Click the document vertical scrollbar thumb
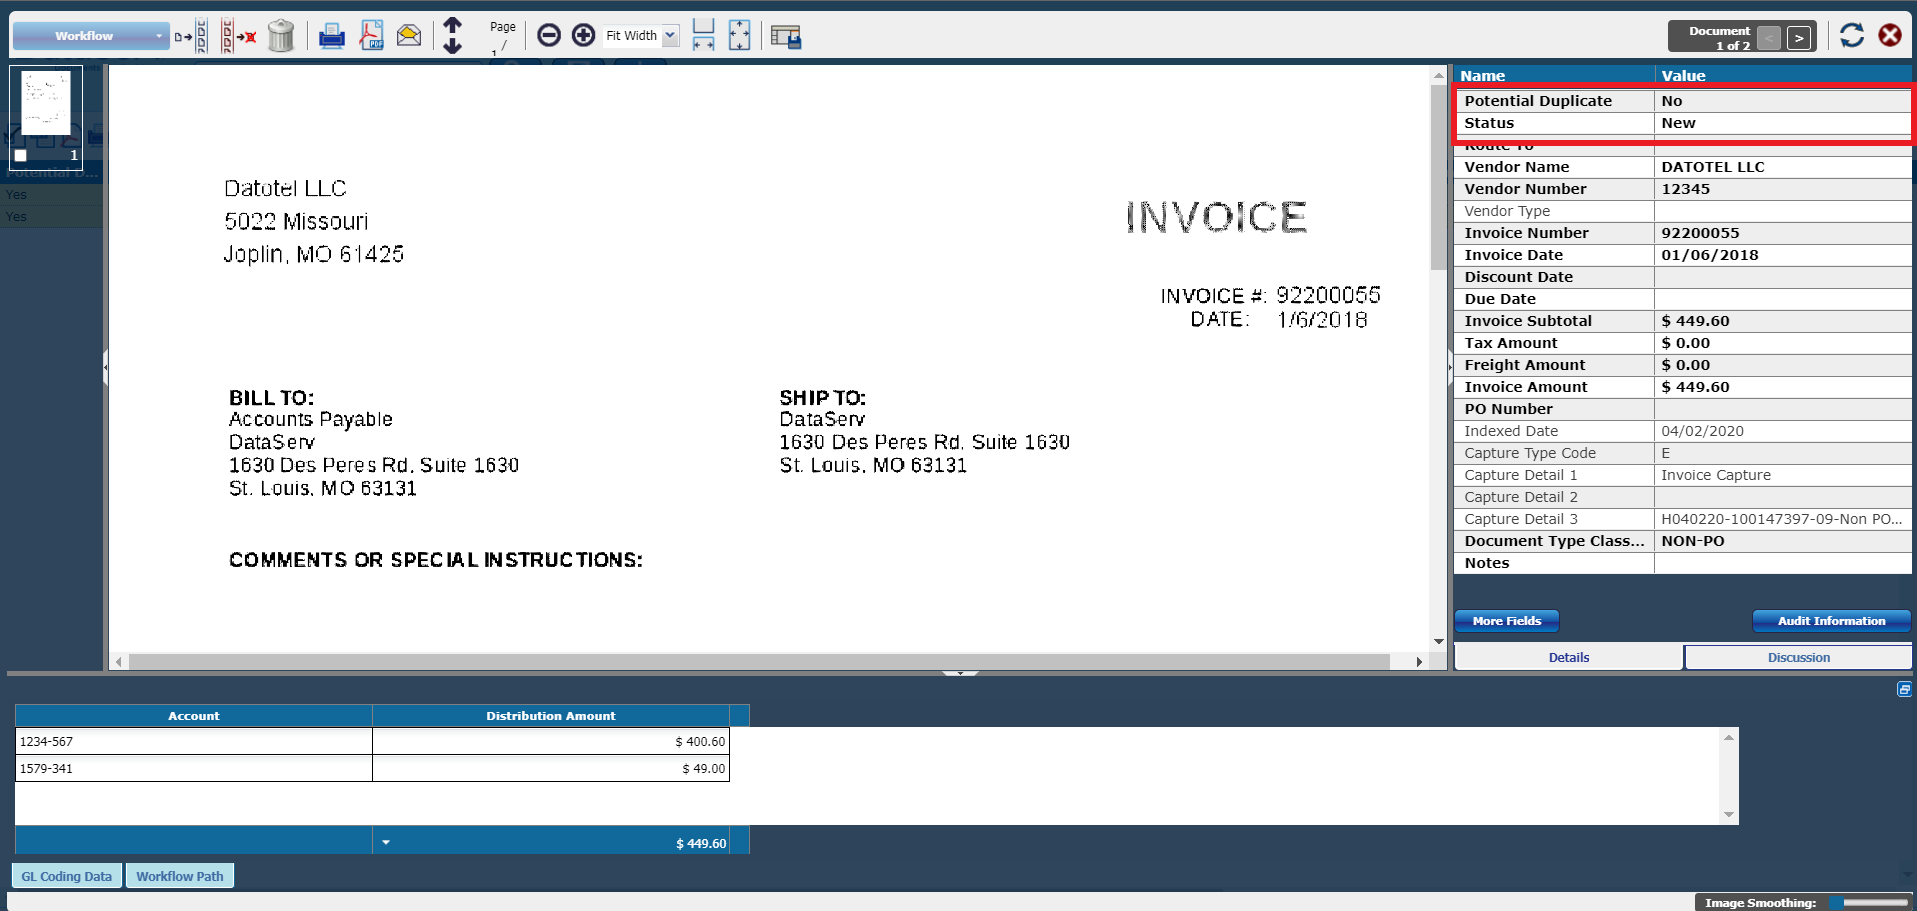 pyautogui.click(x=1438, y=177)
